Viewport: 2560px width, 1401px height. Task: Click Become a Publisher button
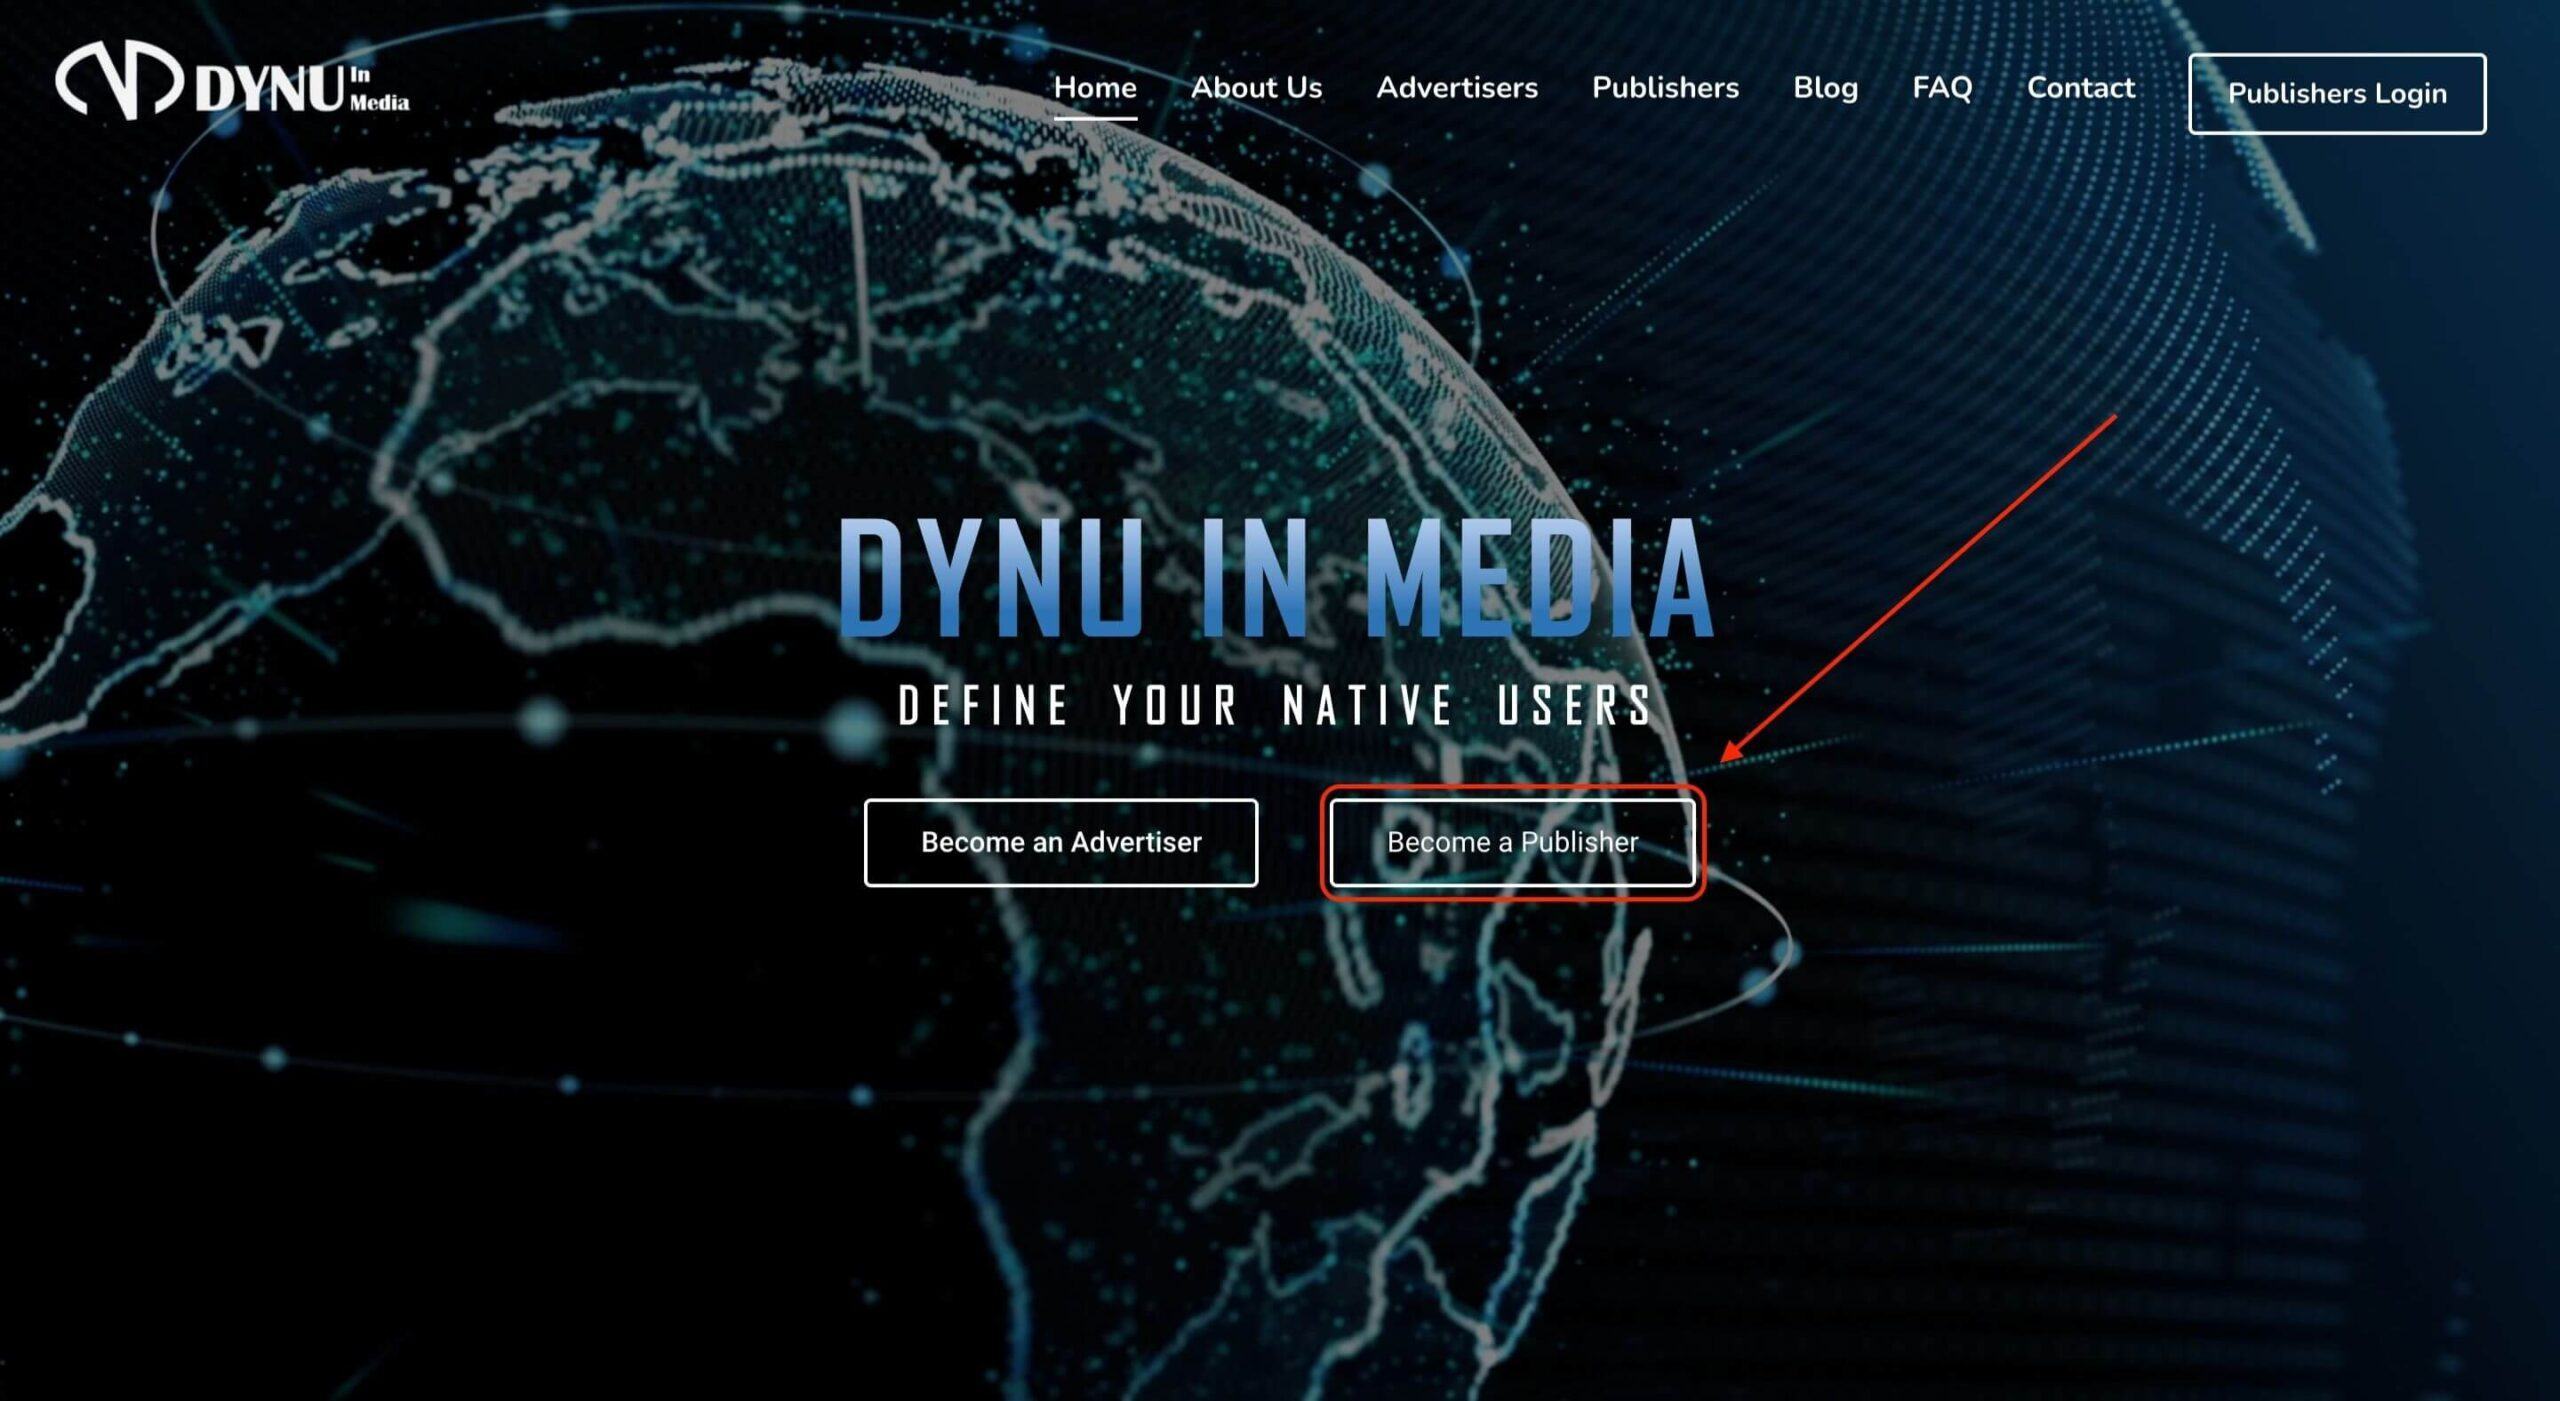click(x=1512, y=842)
